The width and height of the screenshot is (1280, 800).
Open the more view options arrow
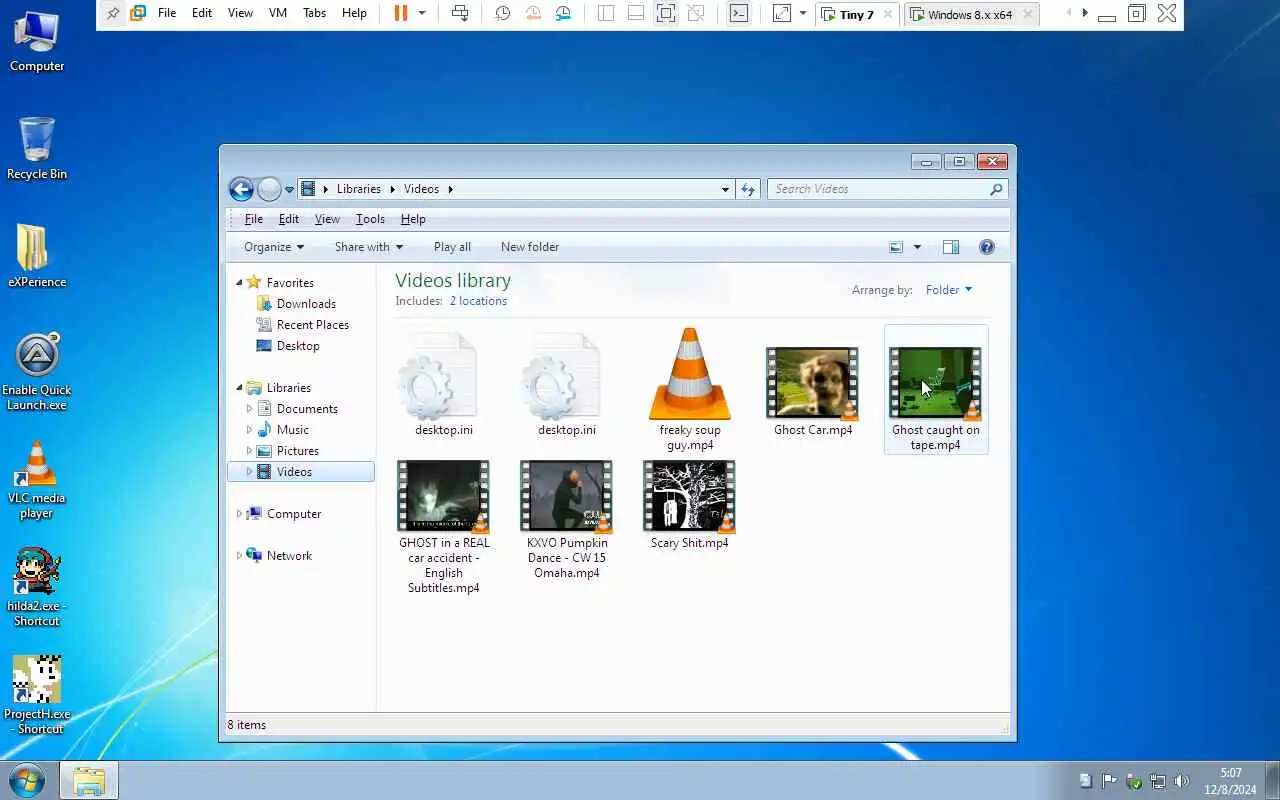917,247
